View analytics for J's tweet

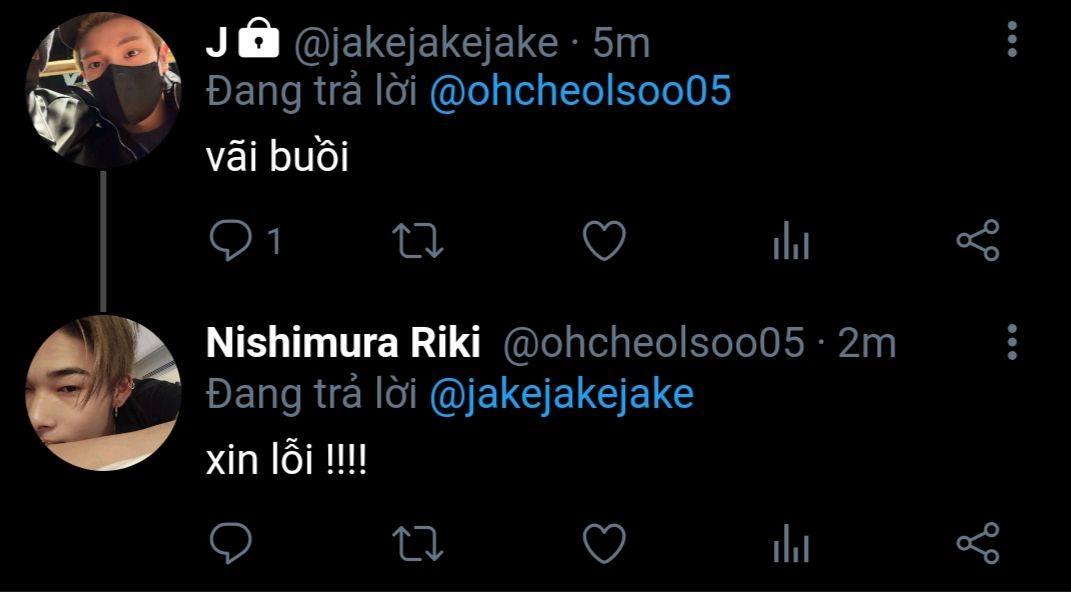[791, 241]
